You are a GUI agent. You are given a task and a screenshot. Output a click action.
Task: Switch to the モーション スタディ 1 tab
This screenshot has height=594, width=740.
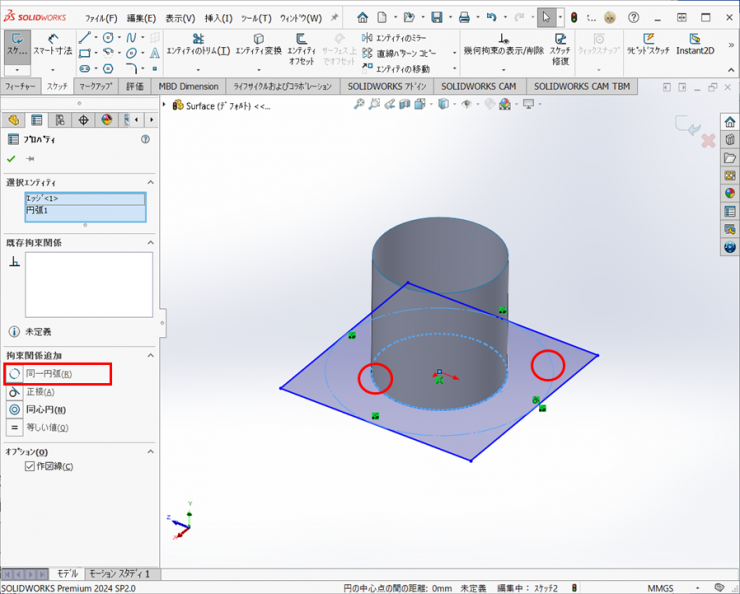pyautogui.click(x=119, y=574)
